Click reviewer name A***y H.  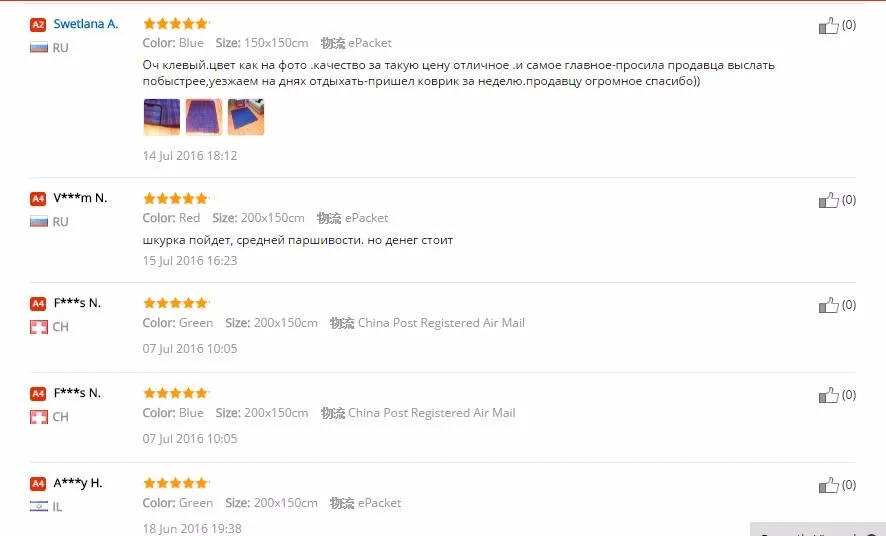tap(78, 483)
